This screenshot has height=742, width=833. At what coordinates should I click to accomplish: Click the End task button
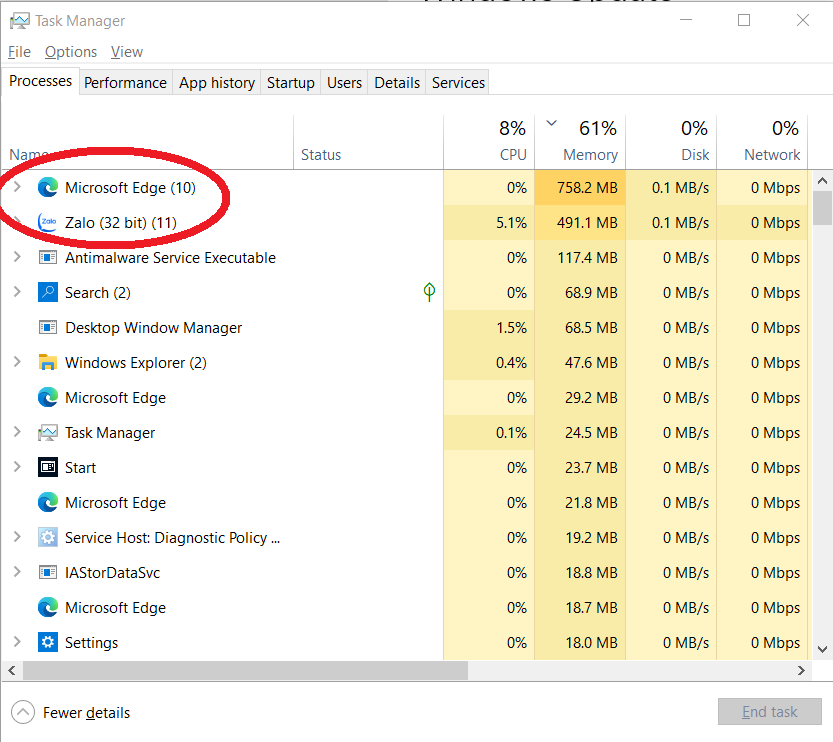point(769,712)
